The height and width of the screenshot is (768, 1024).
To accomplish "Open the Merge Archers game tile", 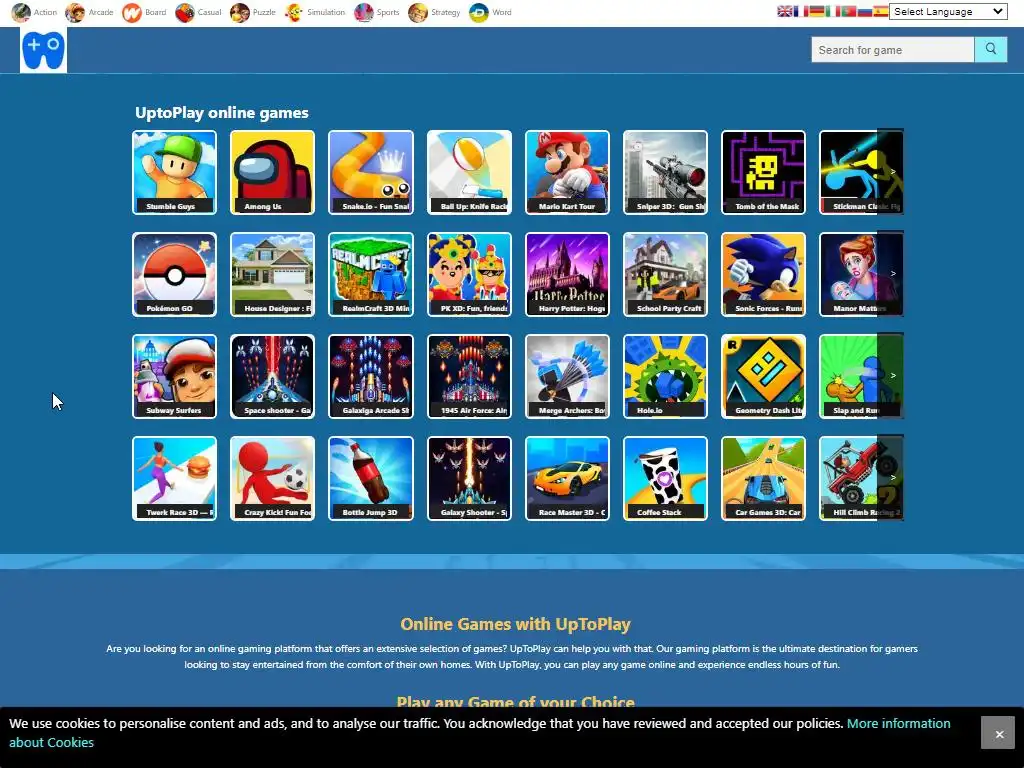I will [x=567, y=376].
